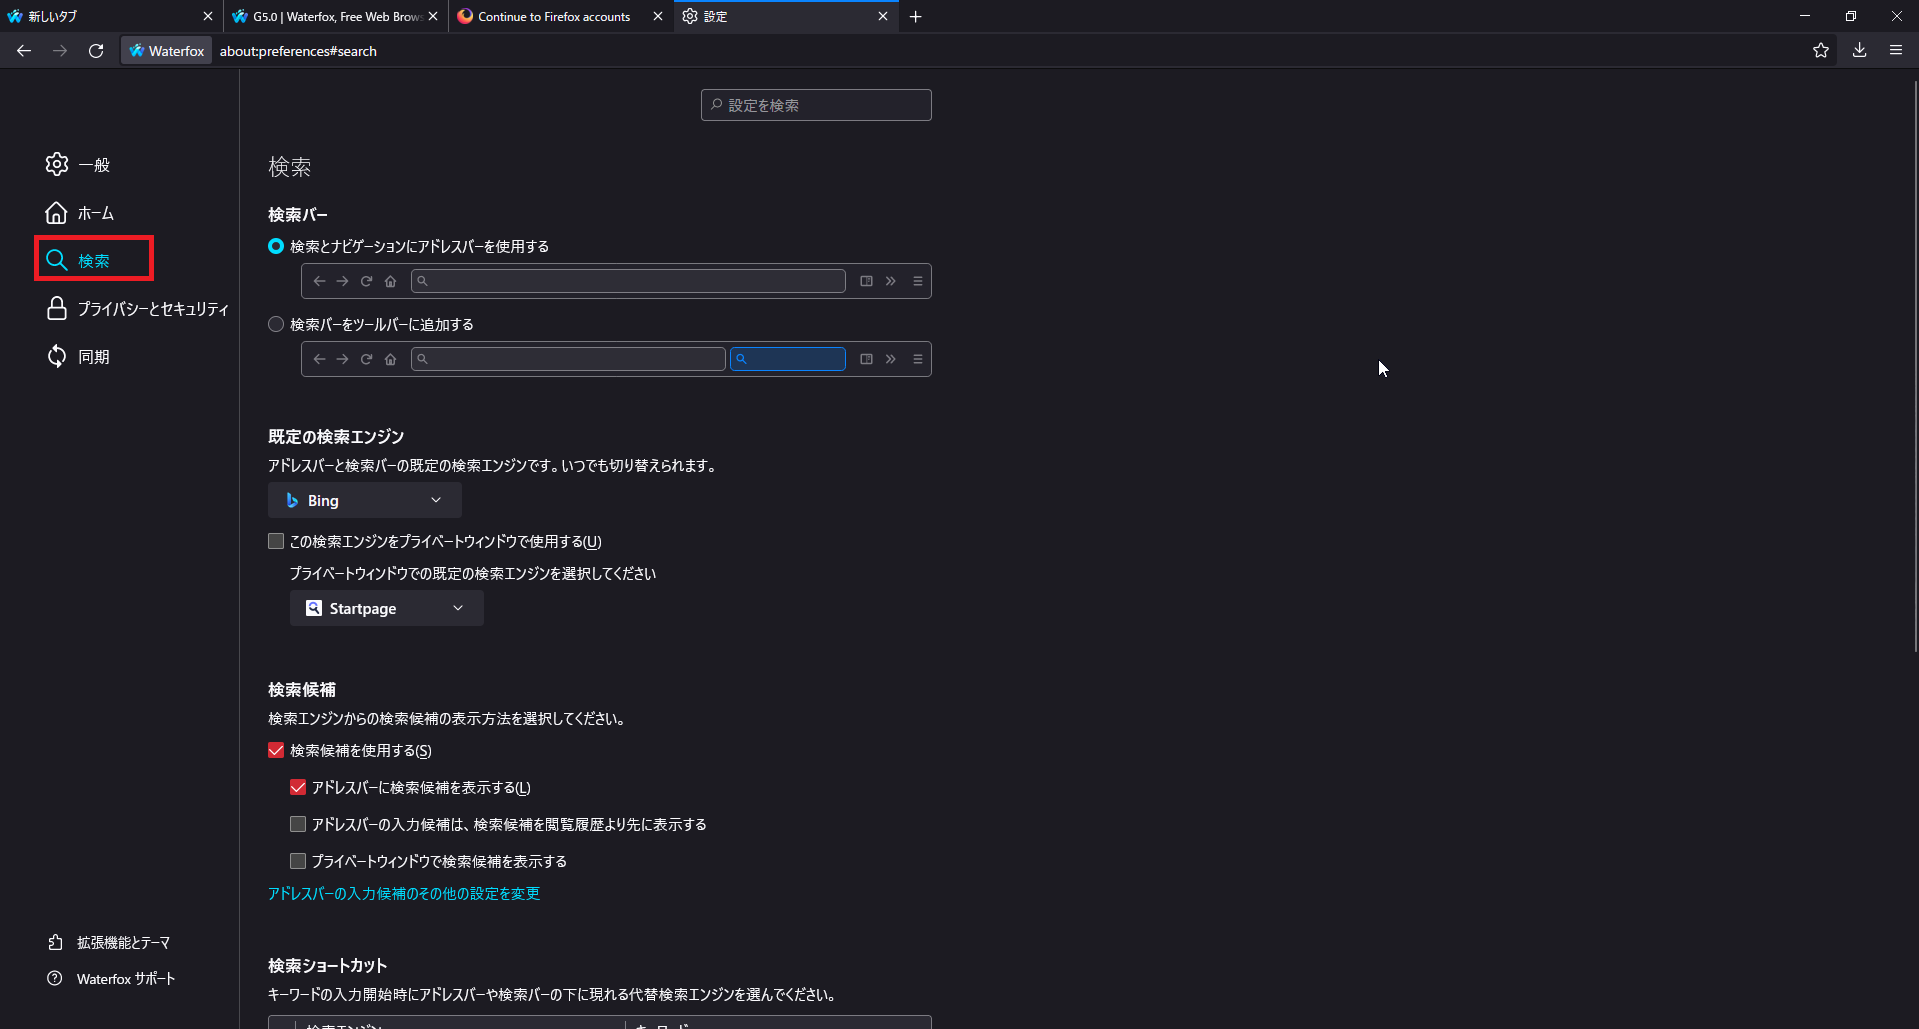Image resolution: width=1919 pixels, height=1029 pixels.
Task: Check 検索候補を閲覧履歴より先に表示する checkbox
Action: tap(298, 824)
